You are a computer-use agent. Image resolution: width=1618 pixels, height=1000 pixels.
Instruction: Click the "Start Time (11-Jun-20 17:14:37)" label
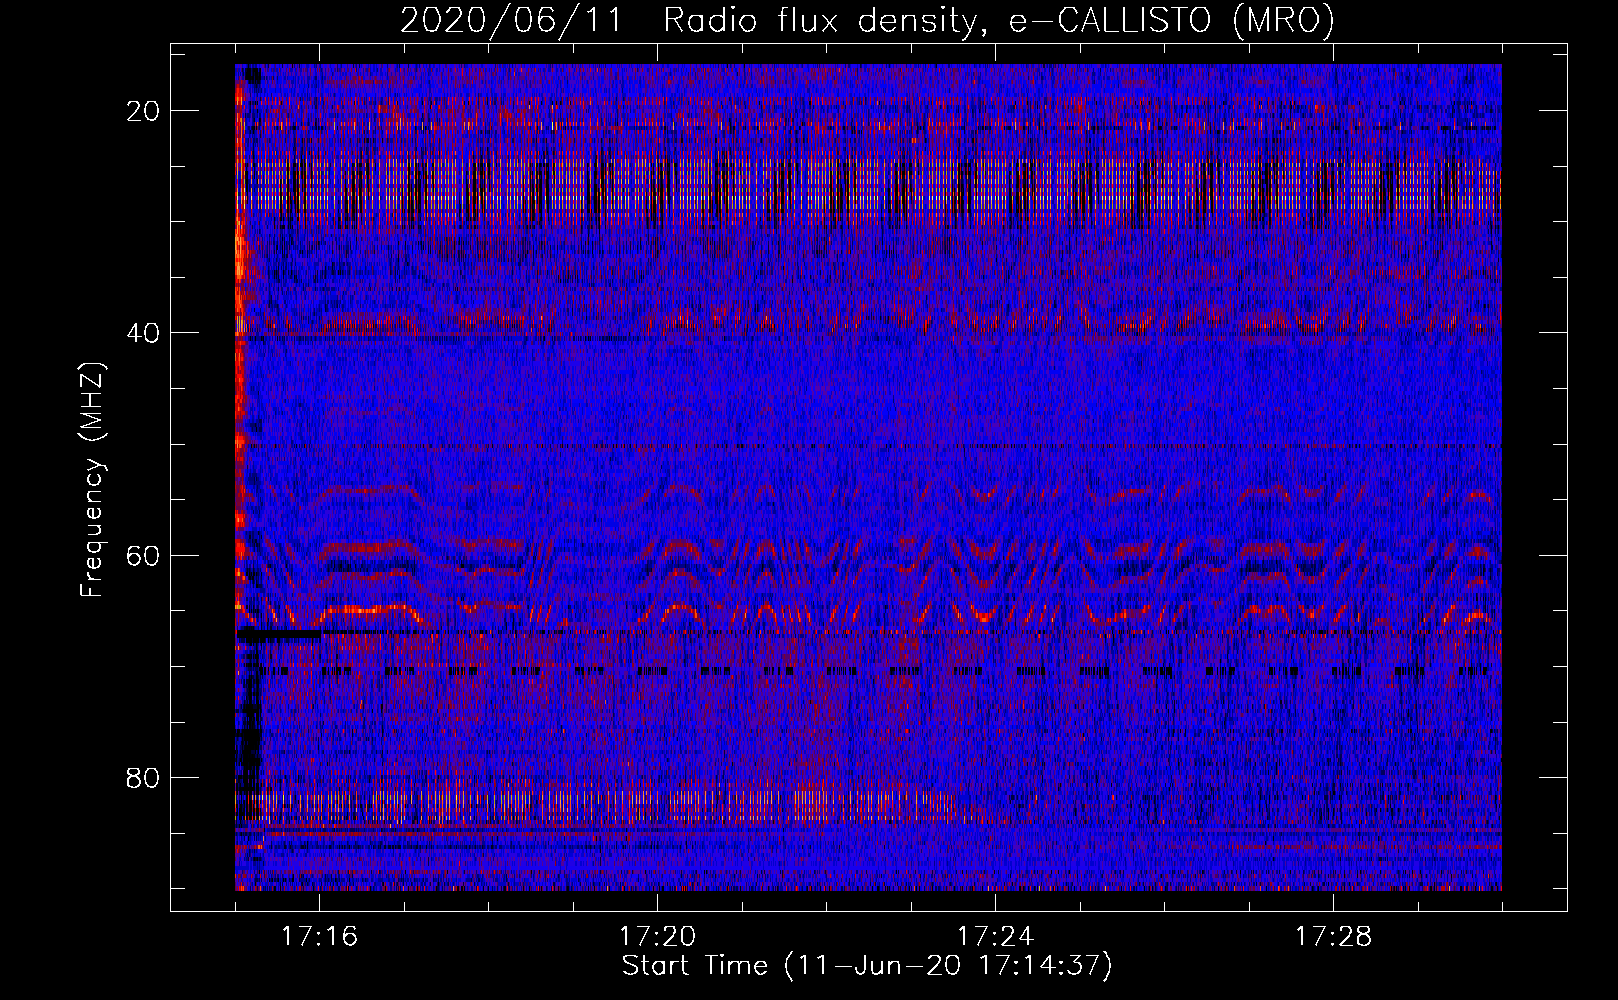point(867,966)
